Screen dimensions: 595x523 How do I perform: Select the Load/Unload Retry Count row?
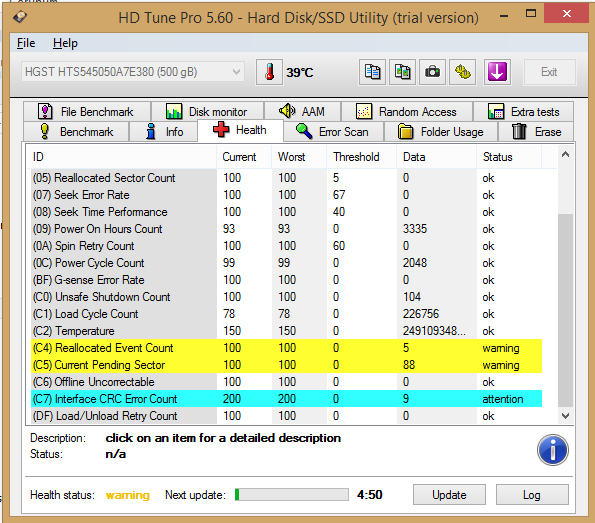pyautogui.click(x=286, y=416)
